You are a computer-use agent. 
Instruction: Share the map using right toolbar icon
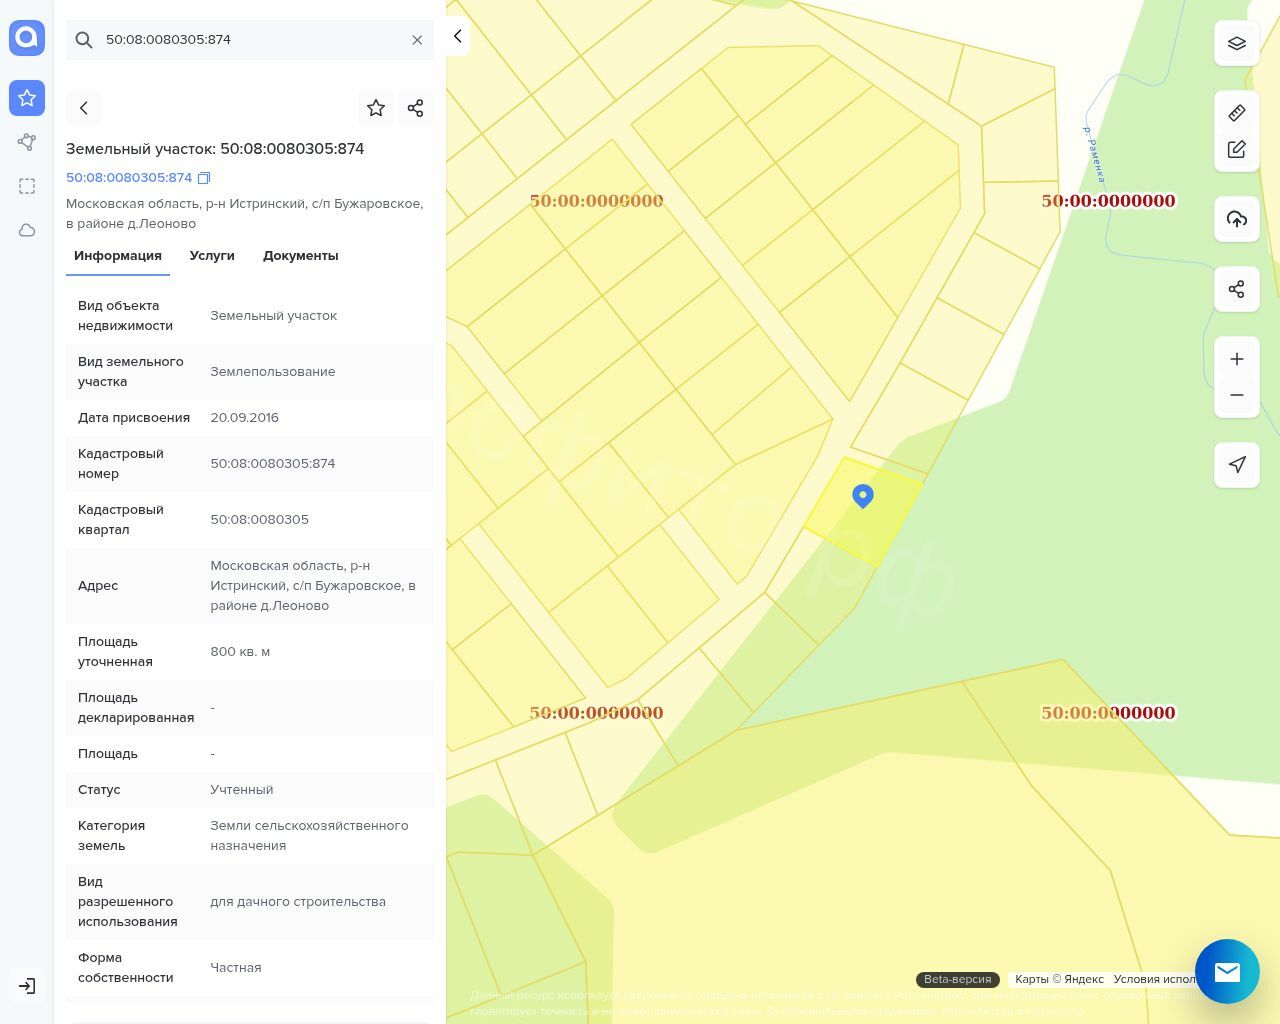[x=1237, y=289]
